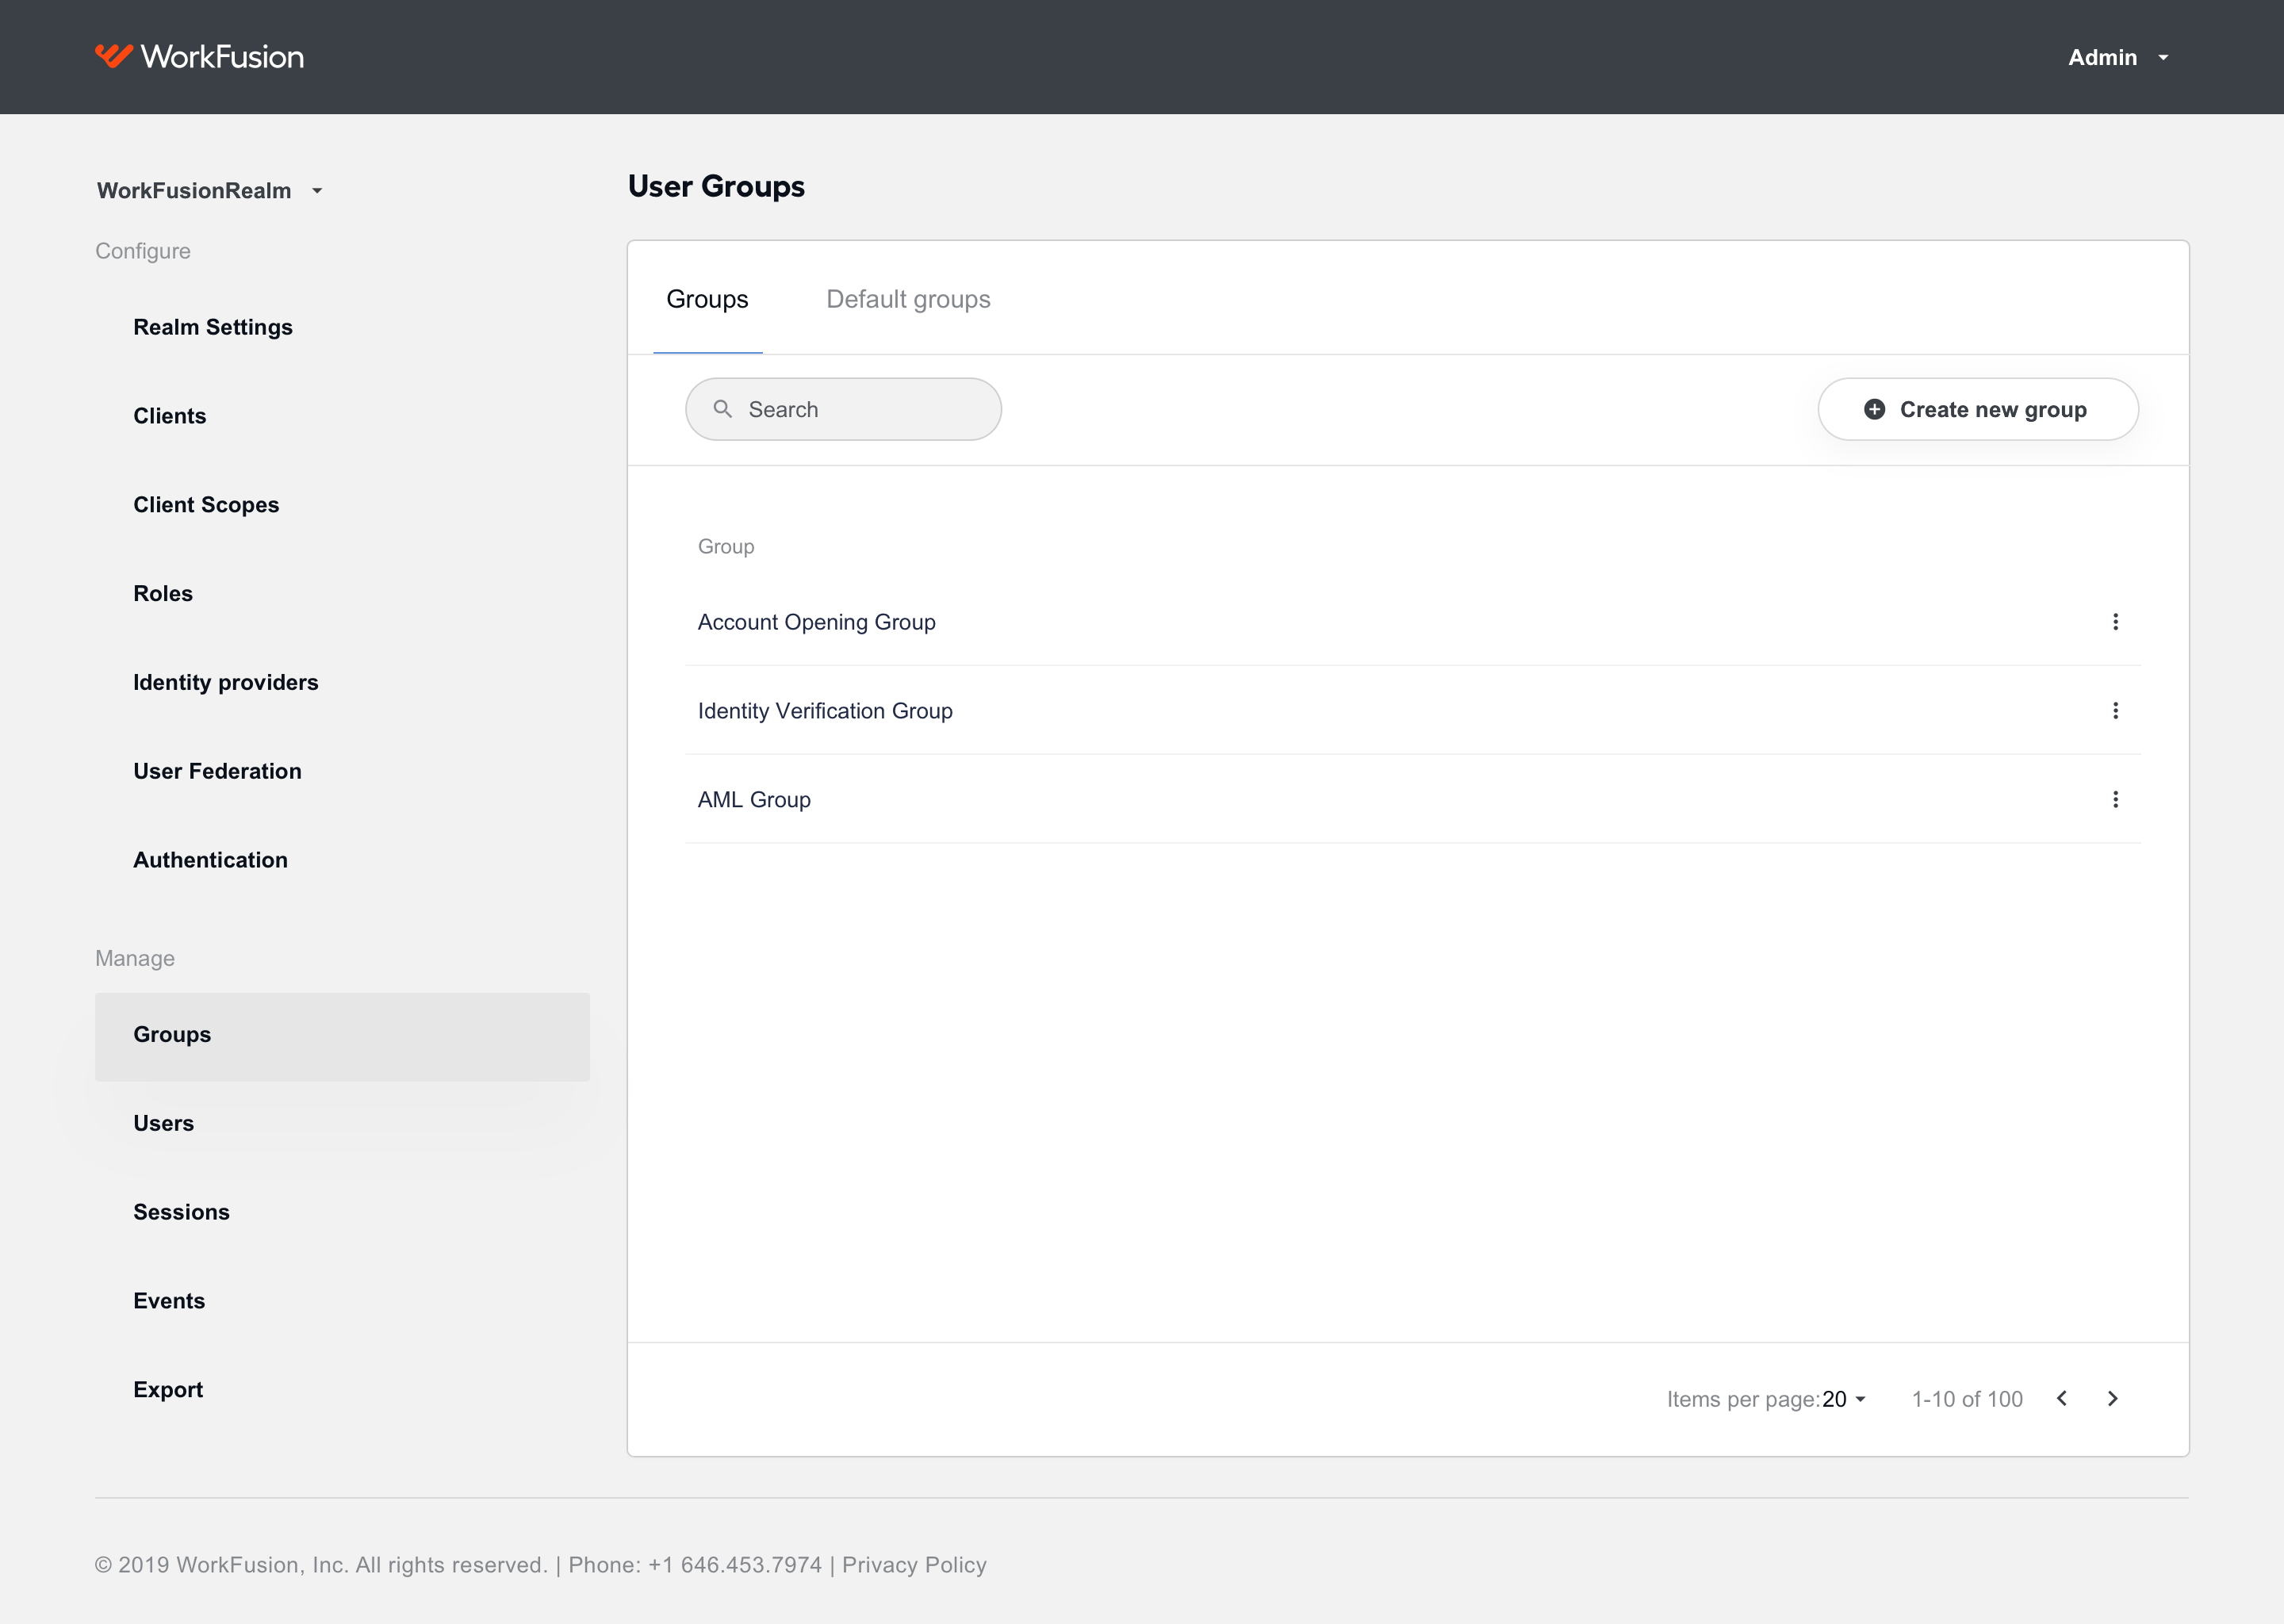Open Realm Settings in the sidebar
The width and height of the screenshot is (2284, 1624).
(213, 327)
